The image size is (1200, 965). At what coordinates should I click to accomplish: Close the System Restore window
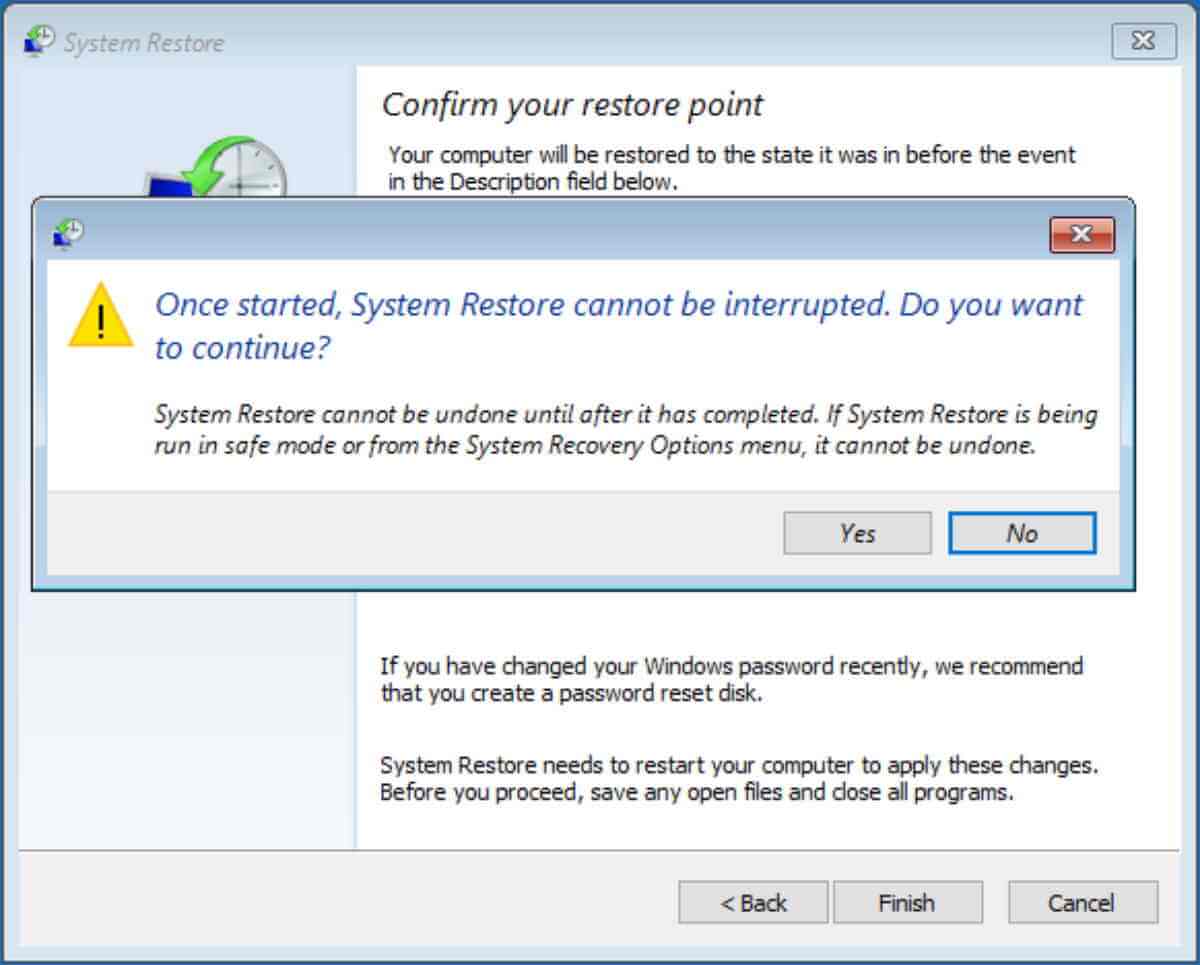click(1144, 41)
